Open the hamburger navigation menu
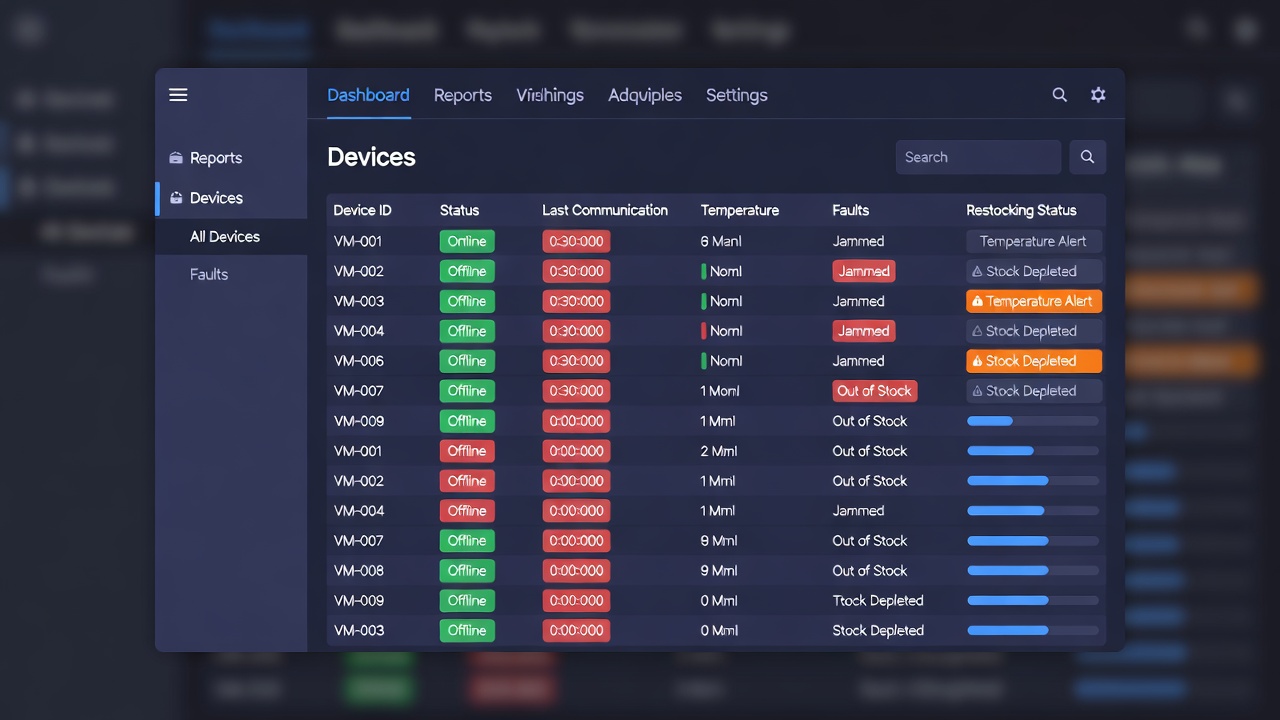The image size is (1280, 720). pos(178,94)
